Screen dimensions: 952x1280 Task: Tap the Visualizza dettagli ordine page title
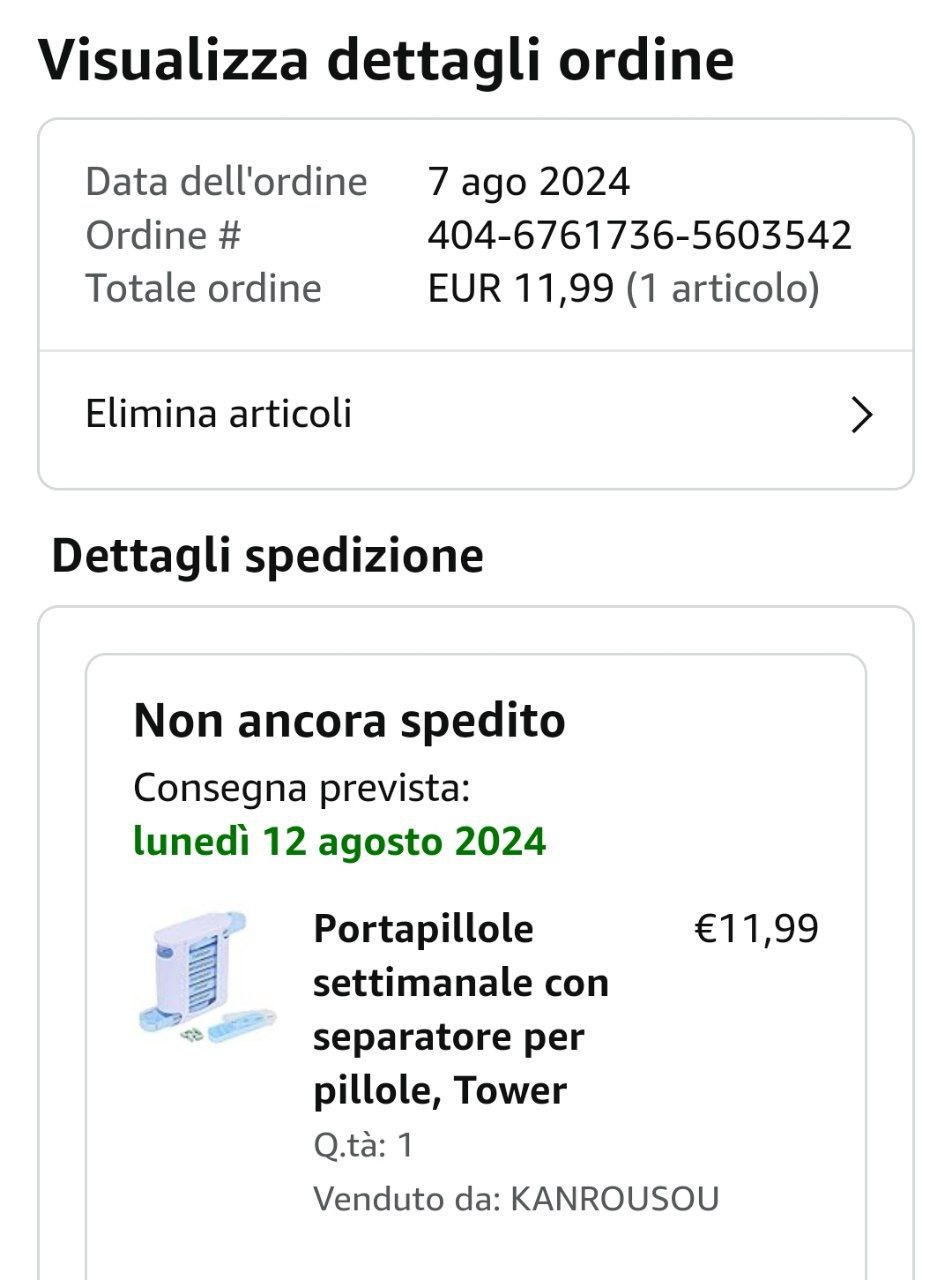point(386,61)
